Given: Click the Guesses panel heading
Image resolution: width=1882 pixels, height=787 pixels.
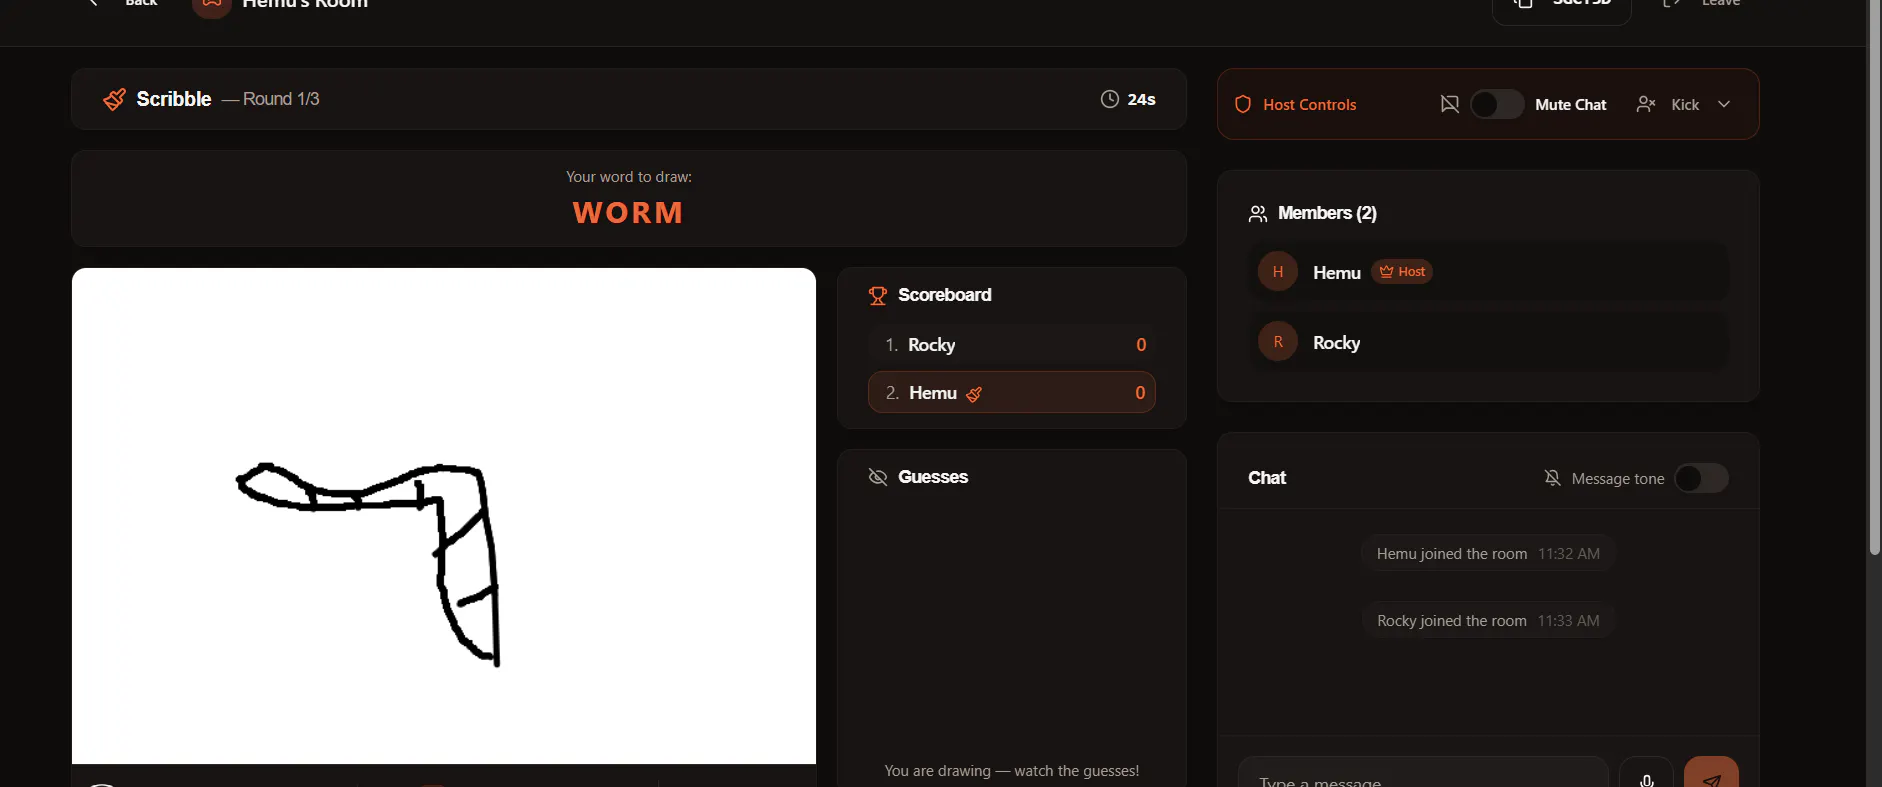Looking at the screenshot, I should 933,477.
